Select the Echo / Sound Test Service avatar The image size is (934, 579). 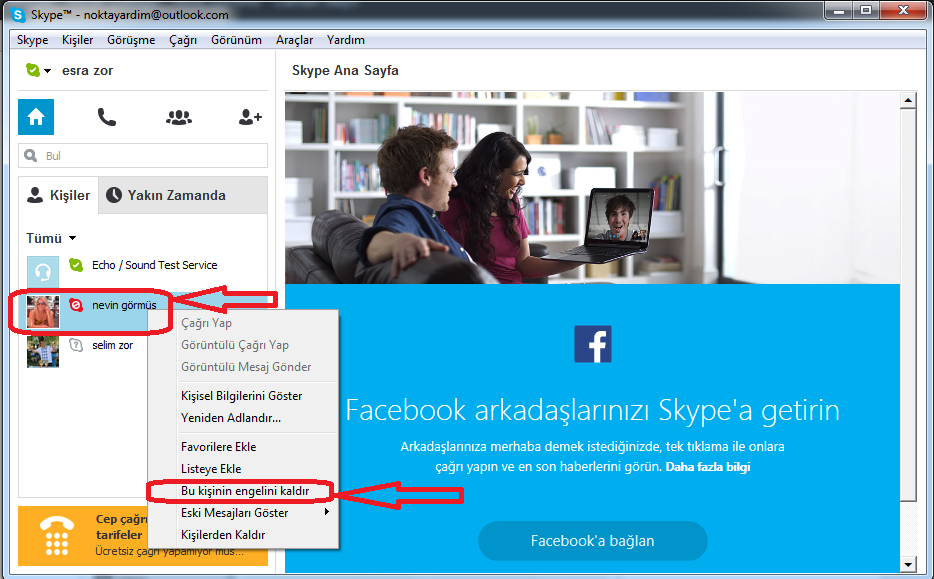click(43, 272)
